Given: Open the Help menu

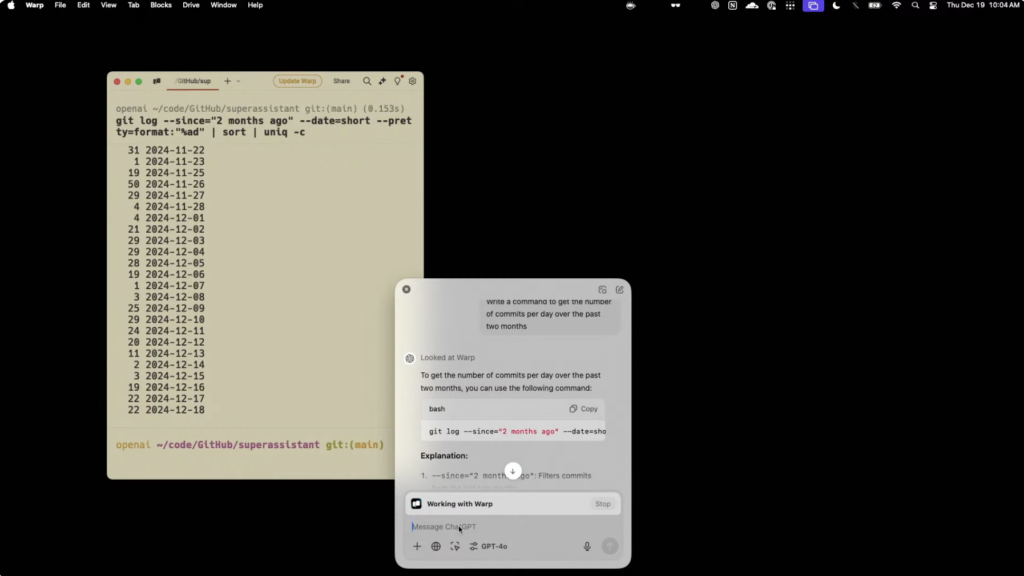Looking at the screenshot, I should point(255,5).
